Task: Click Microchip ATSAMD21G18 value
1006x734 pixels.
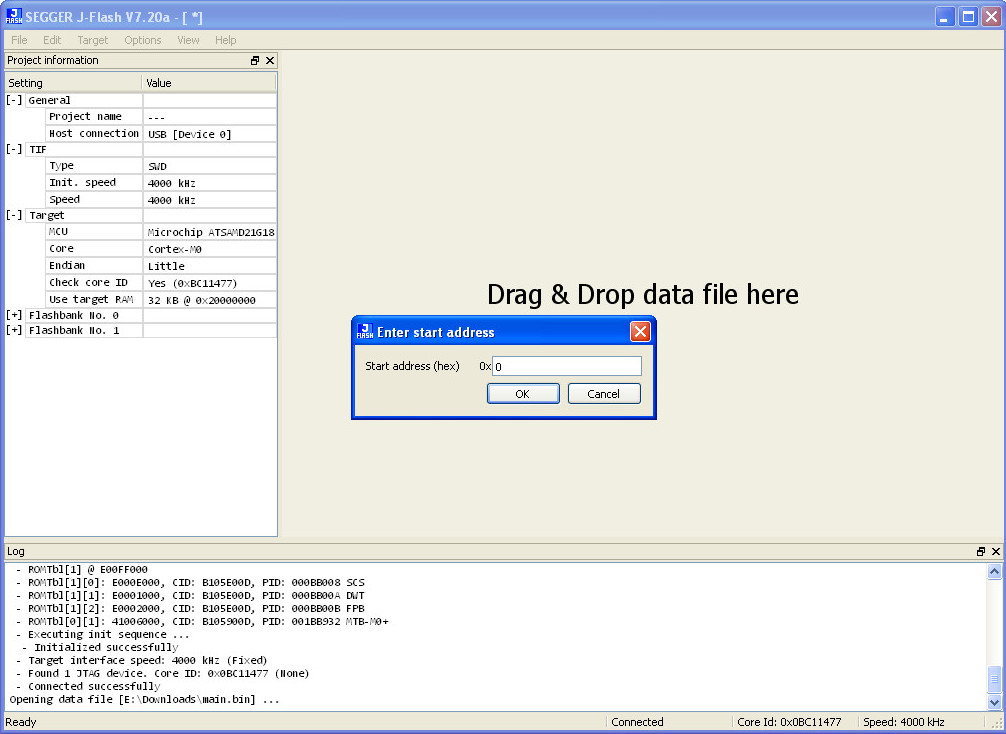Action: 210,232
